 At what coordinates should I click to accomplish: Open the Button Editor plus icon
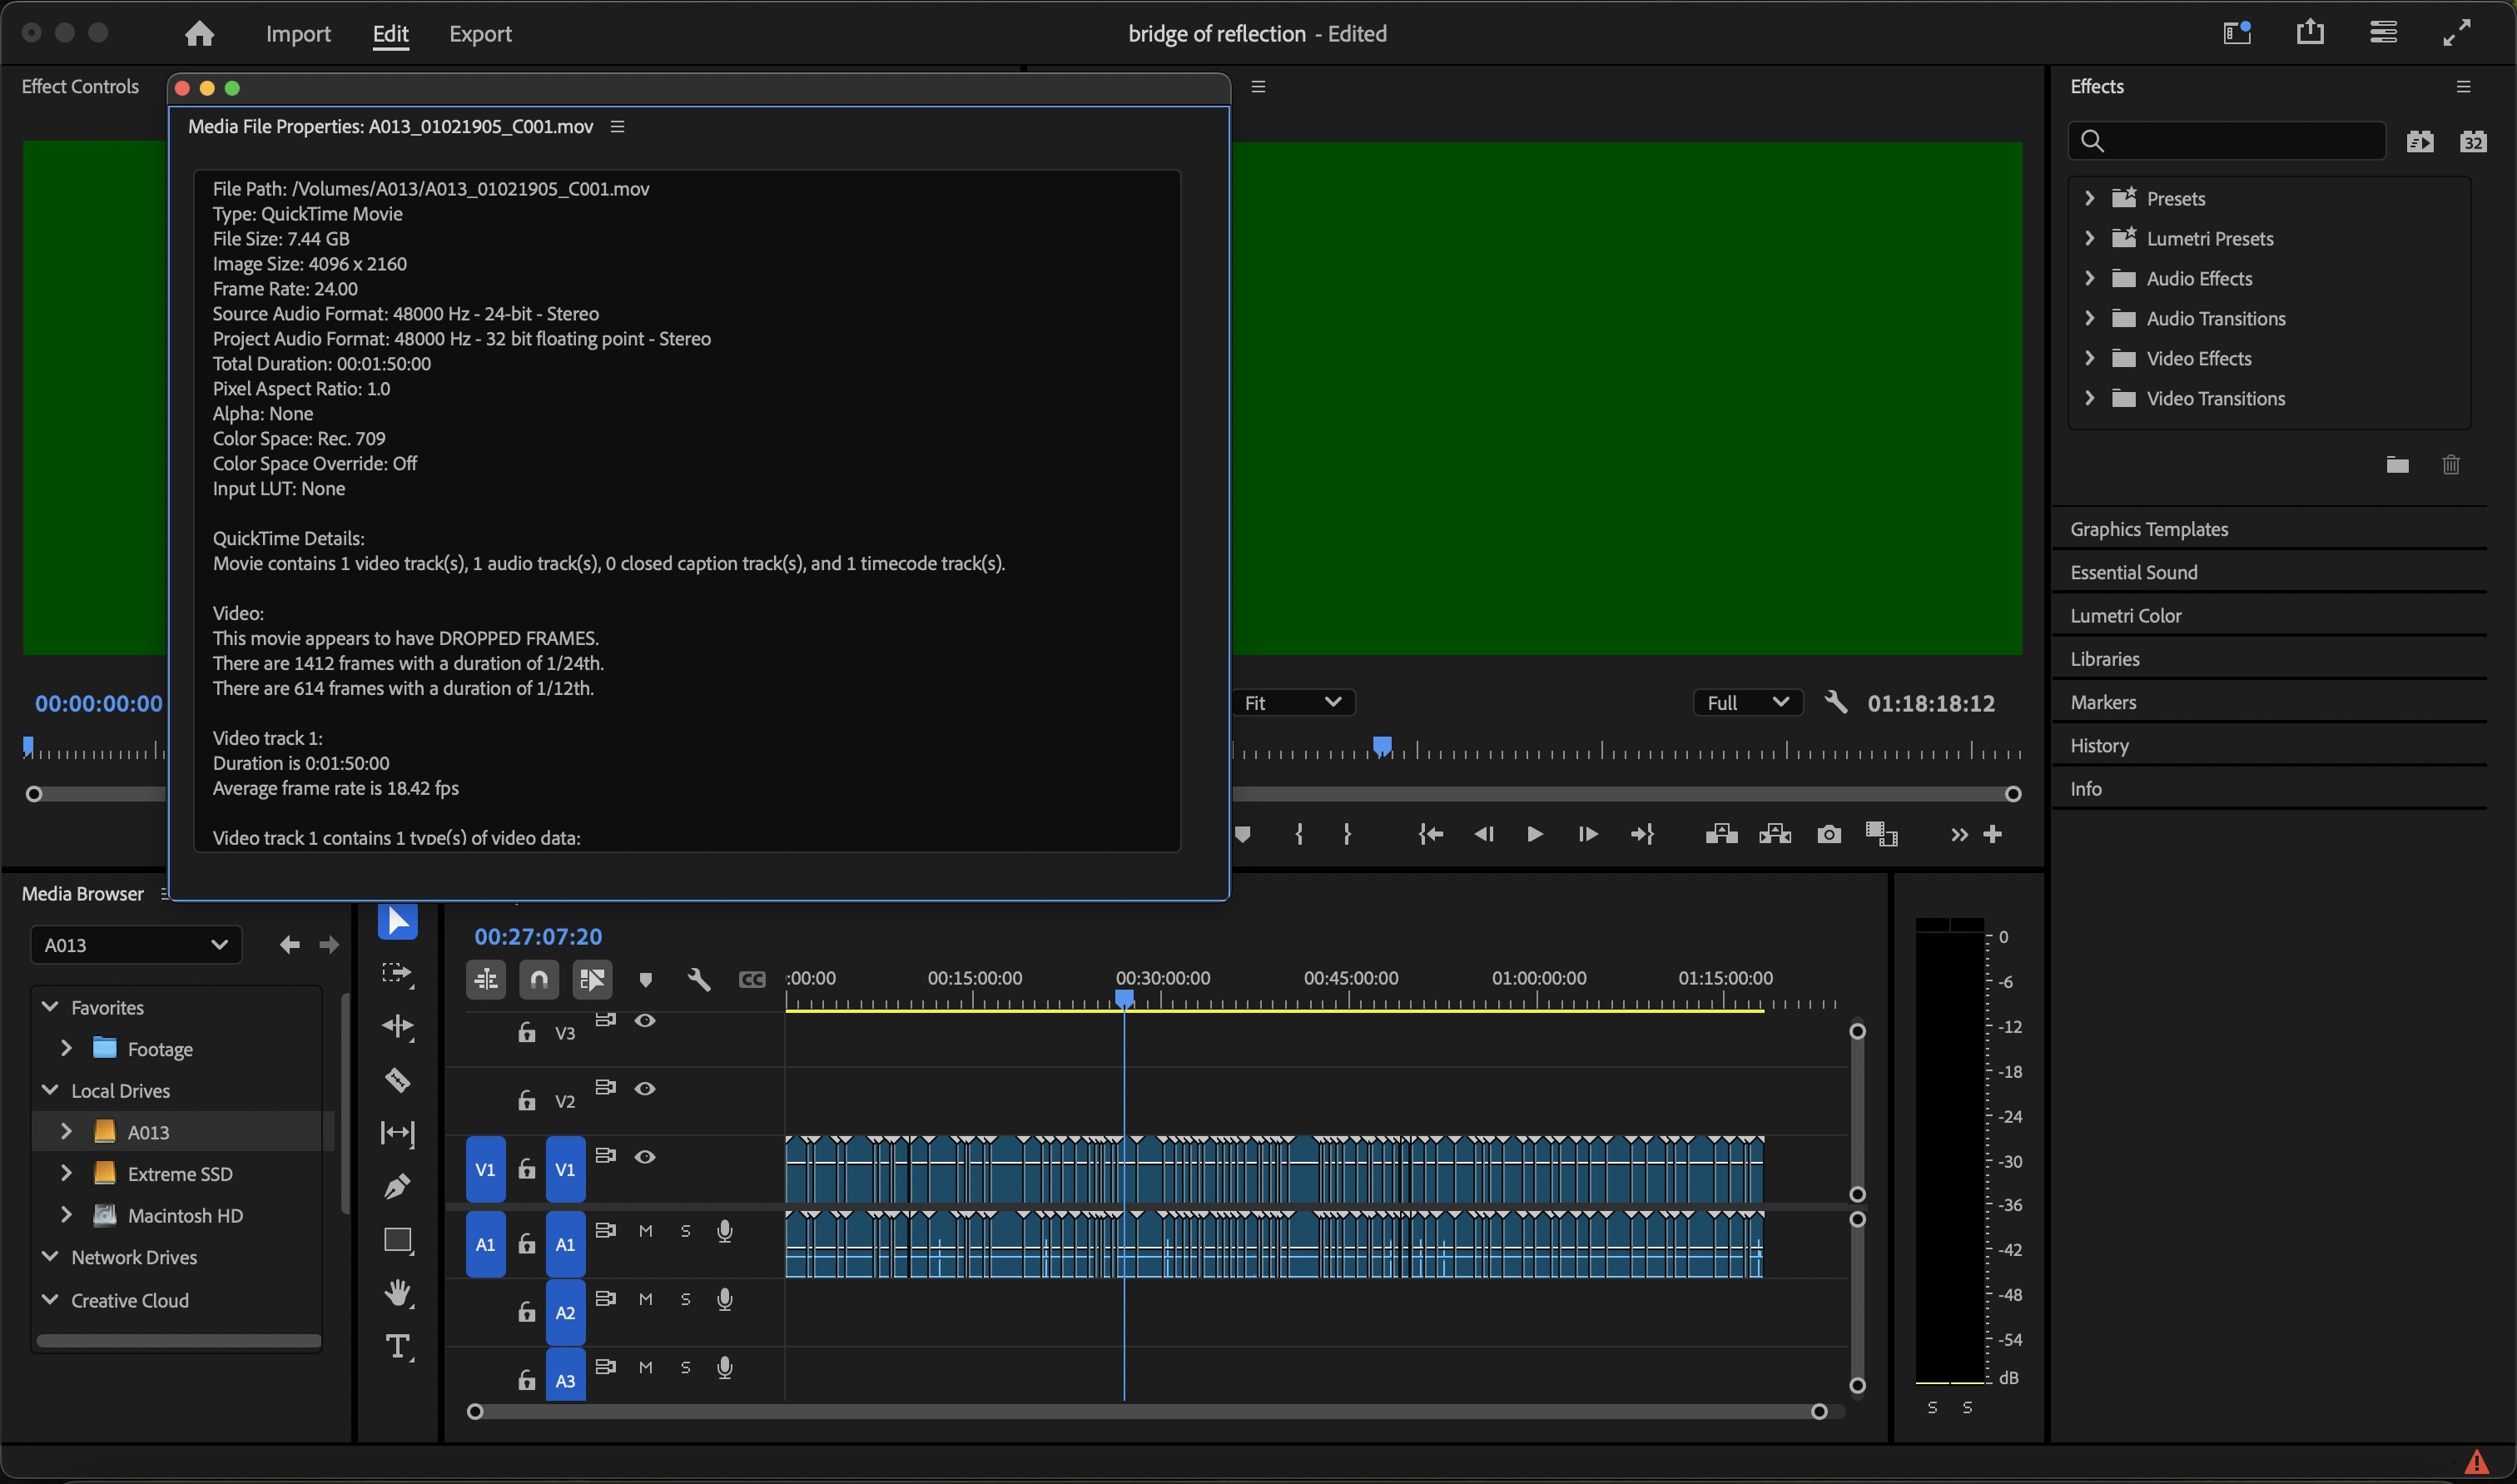click(x=1993, y=834)
